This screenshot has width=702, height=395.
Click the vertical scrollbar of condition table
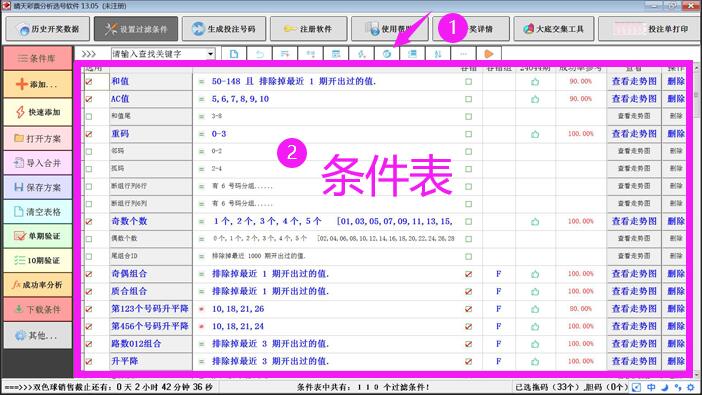pos(696,219)
